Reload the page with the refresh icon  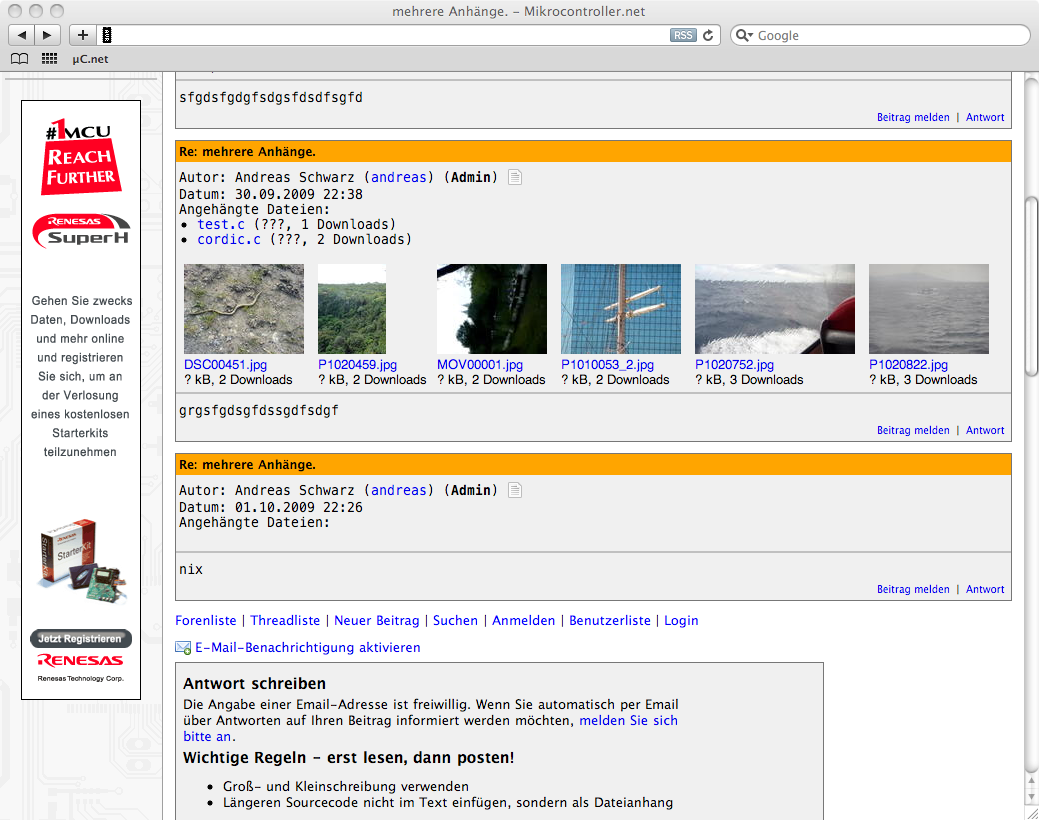pyautogui.click(x=708, y=35)
